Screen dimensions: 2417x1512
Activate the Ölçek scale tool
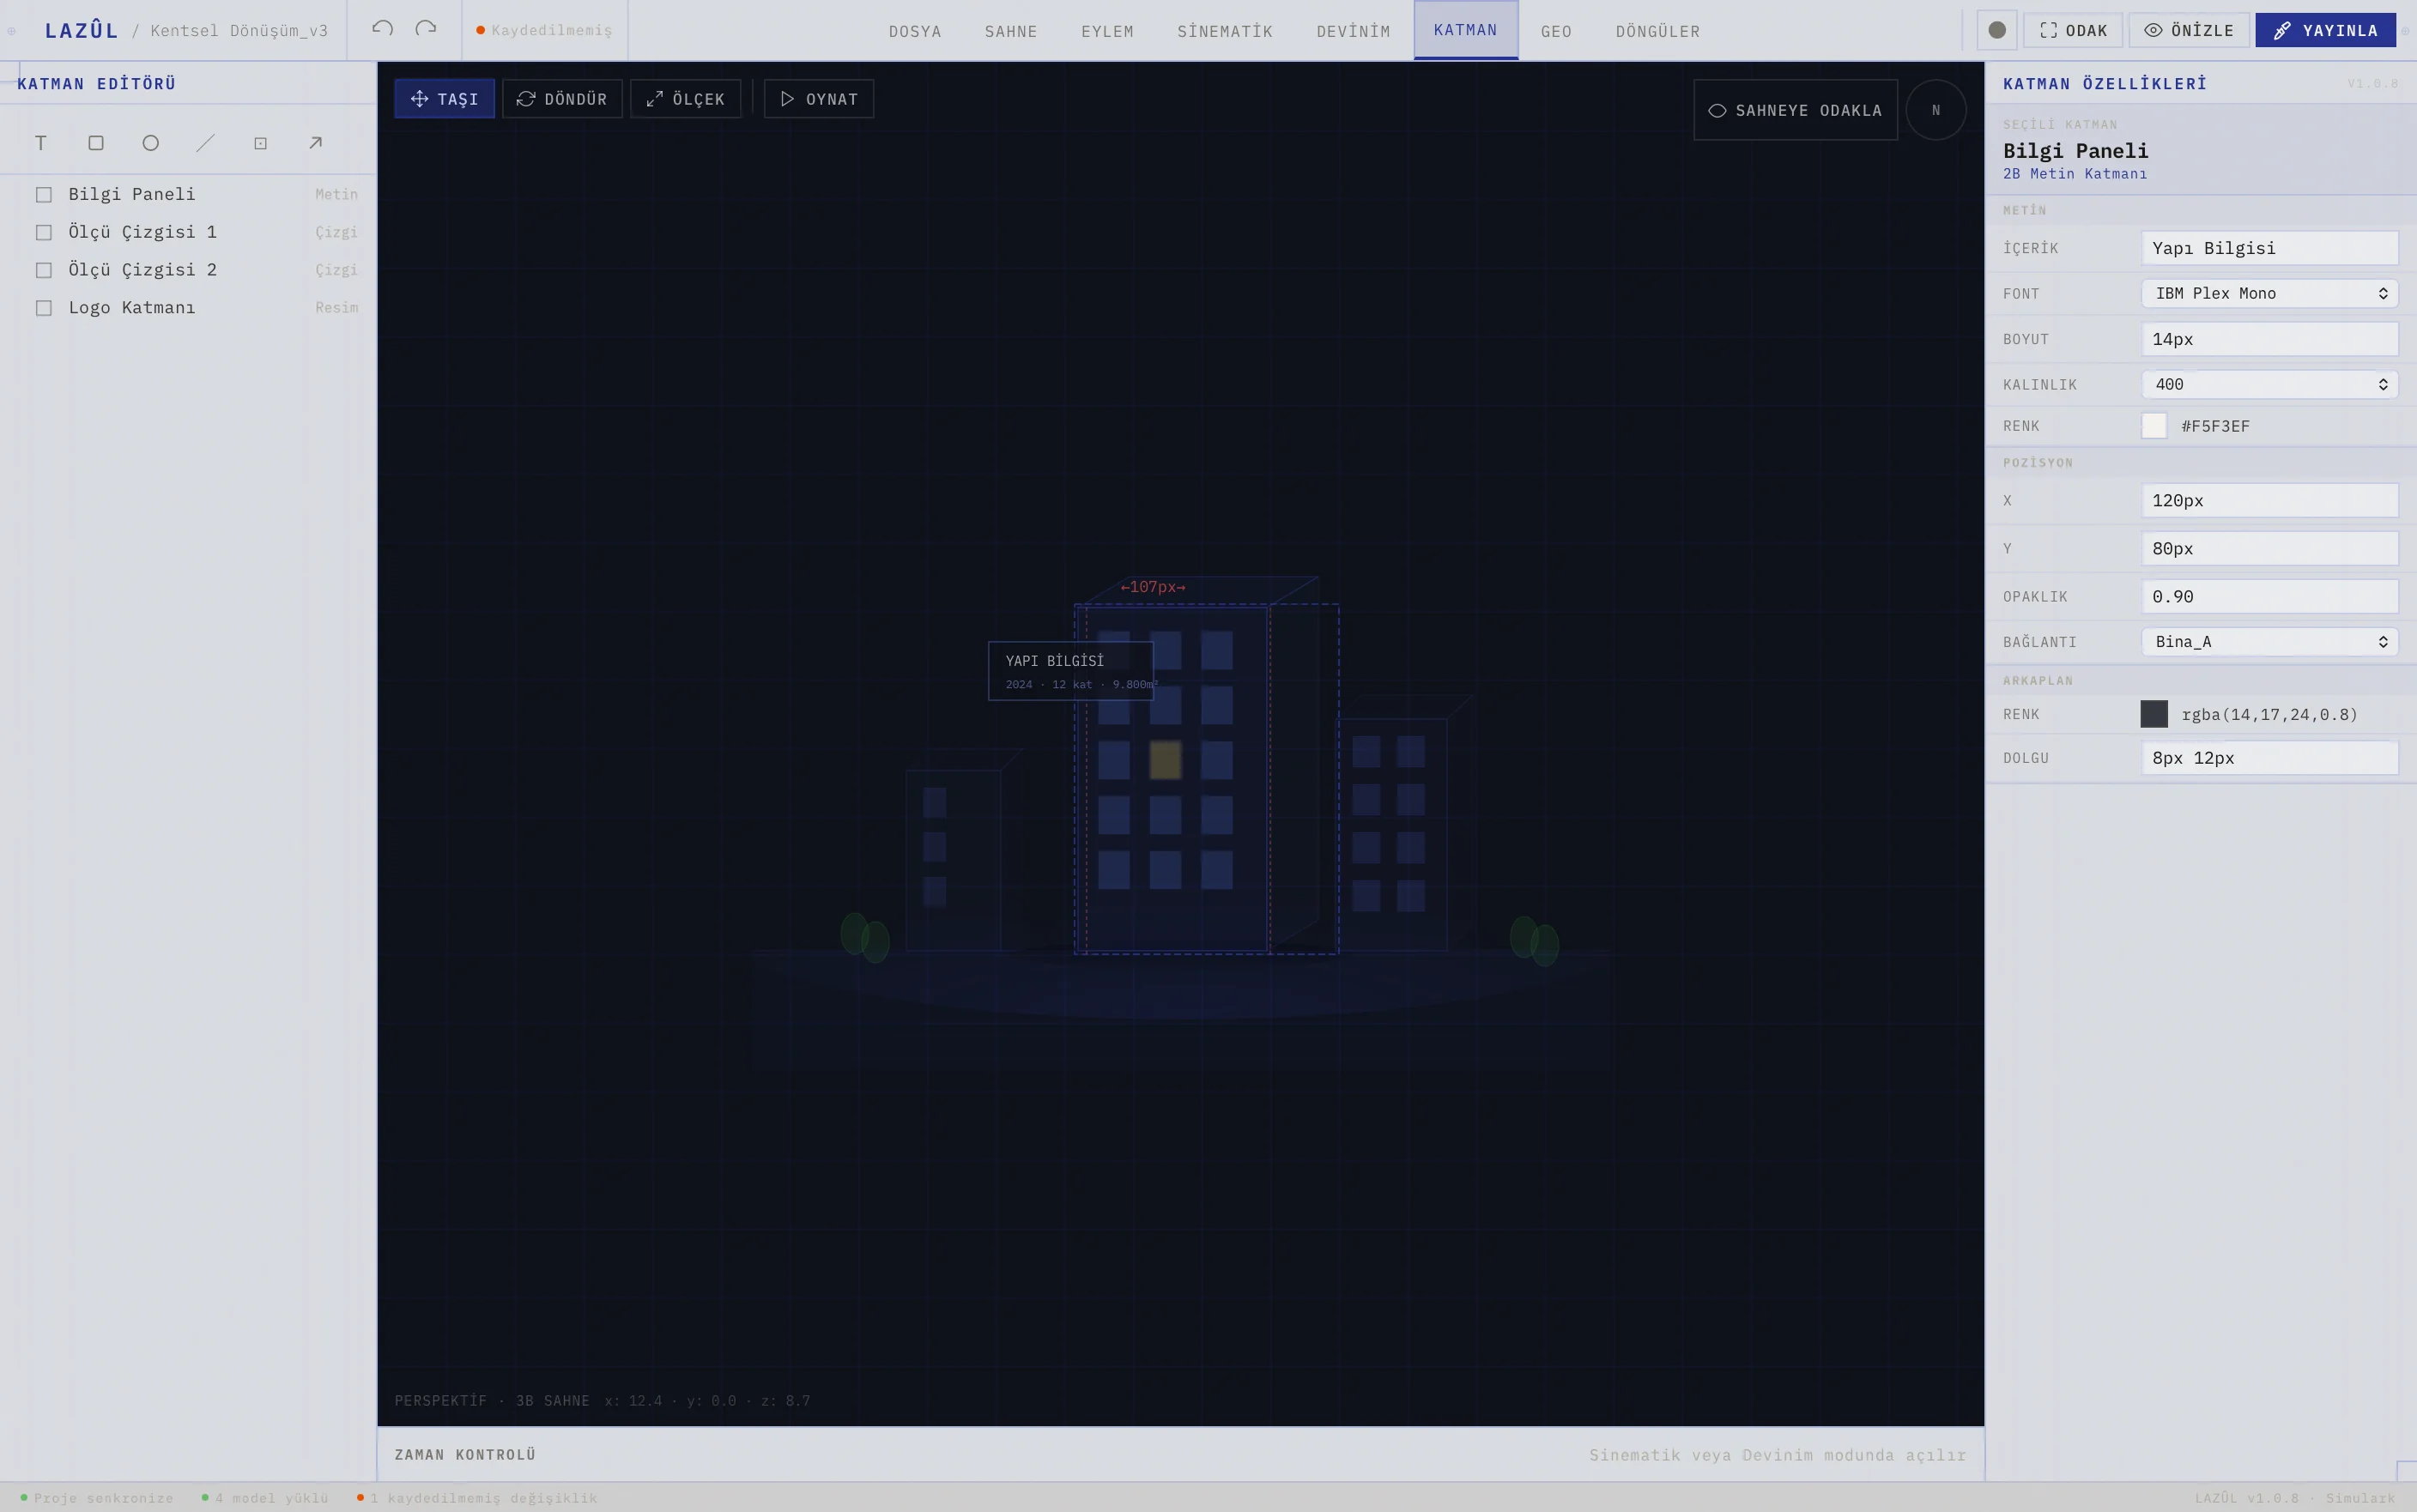[x=686, y=99]
